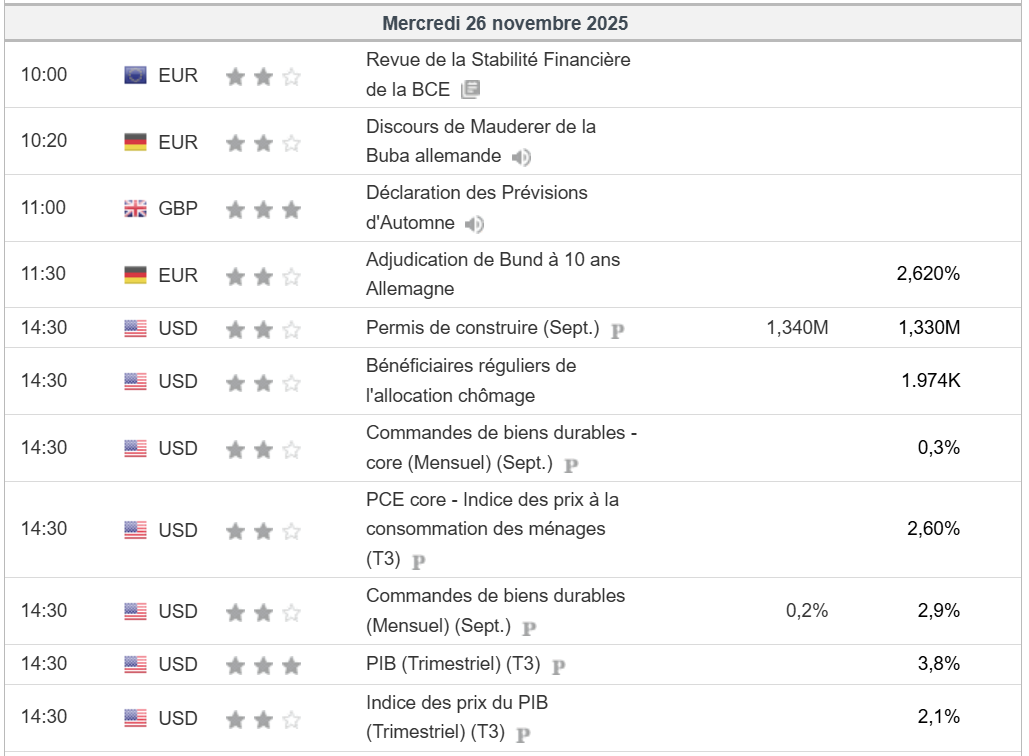Click the German flag in the 11:30 row

pos(135,275)
